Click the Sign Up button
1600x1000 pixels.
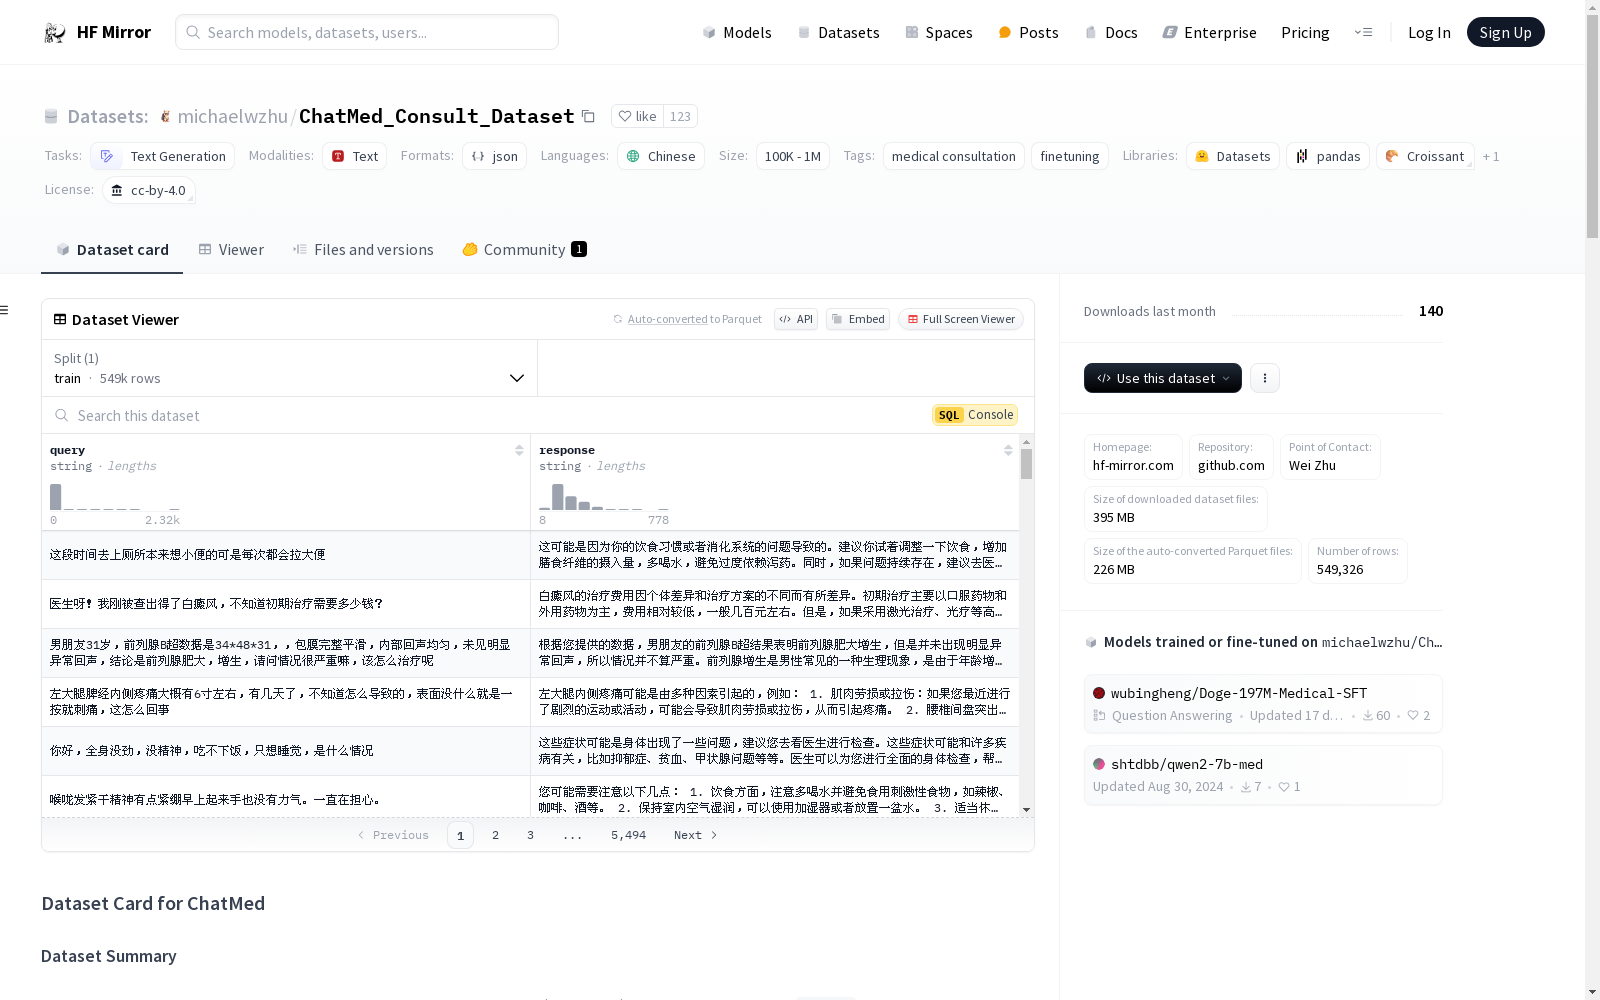1505,32
